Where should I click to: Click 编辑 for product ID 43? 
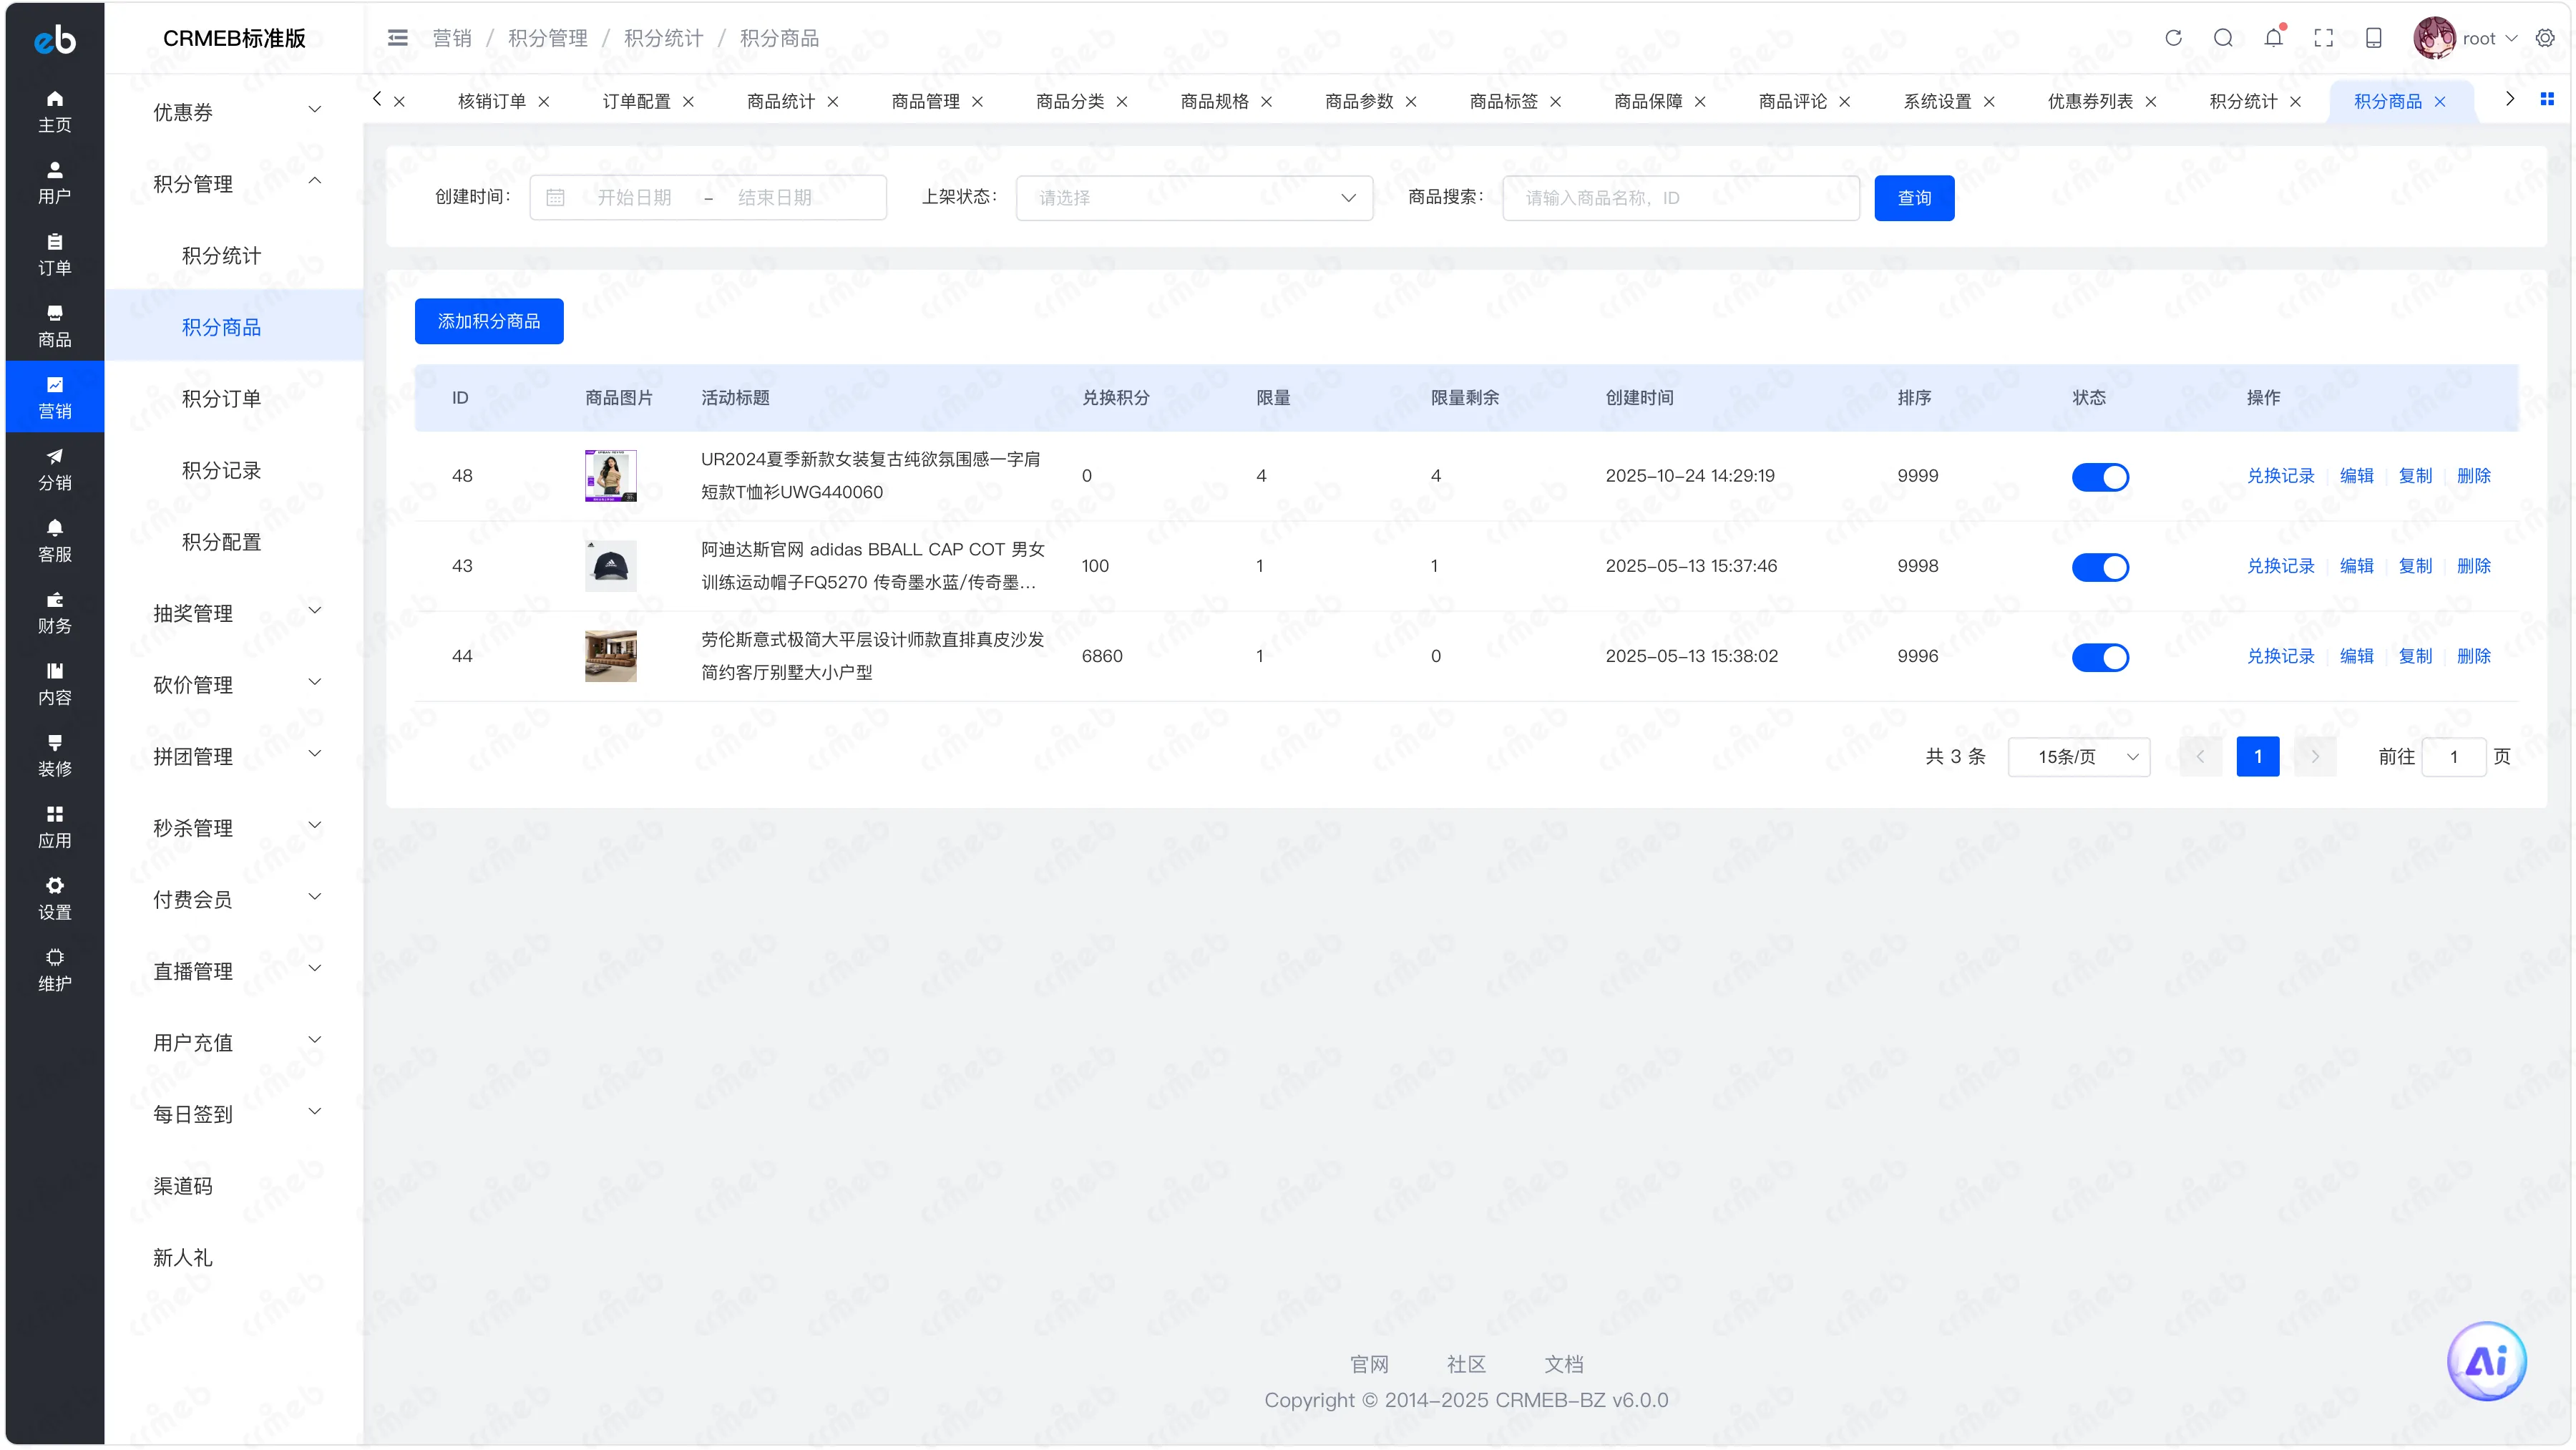click(2356, 566)
